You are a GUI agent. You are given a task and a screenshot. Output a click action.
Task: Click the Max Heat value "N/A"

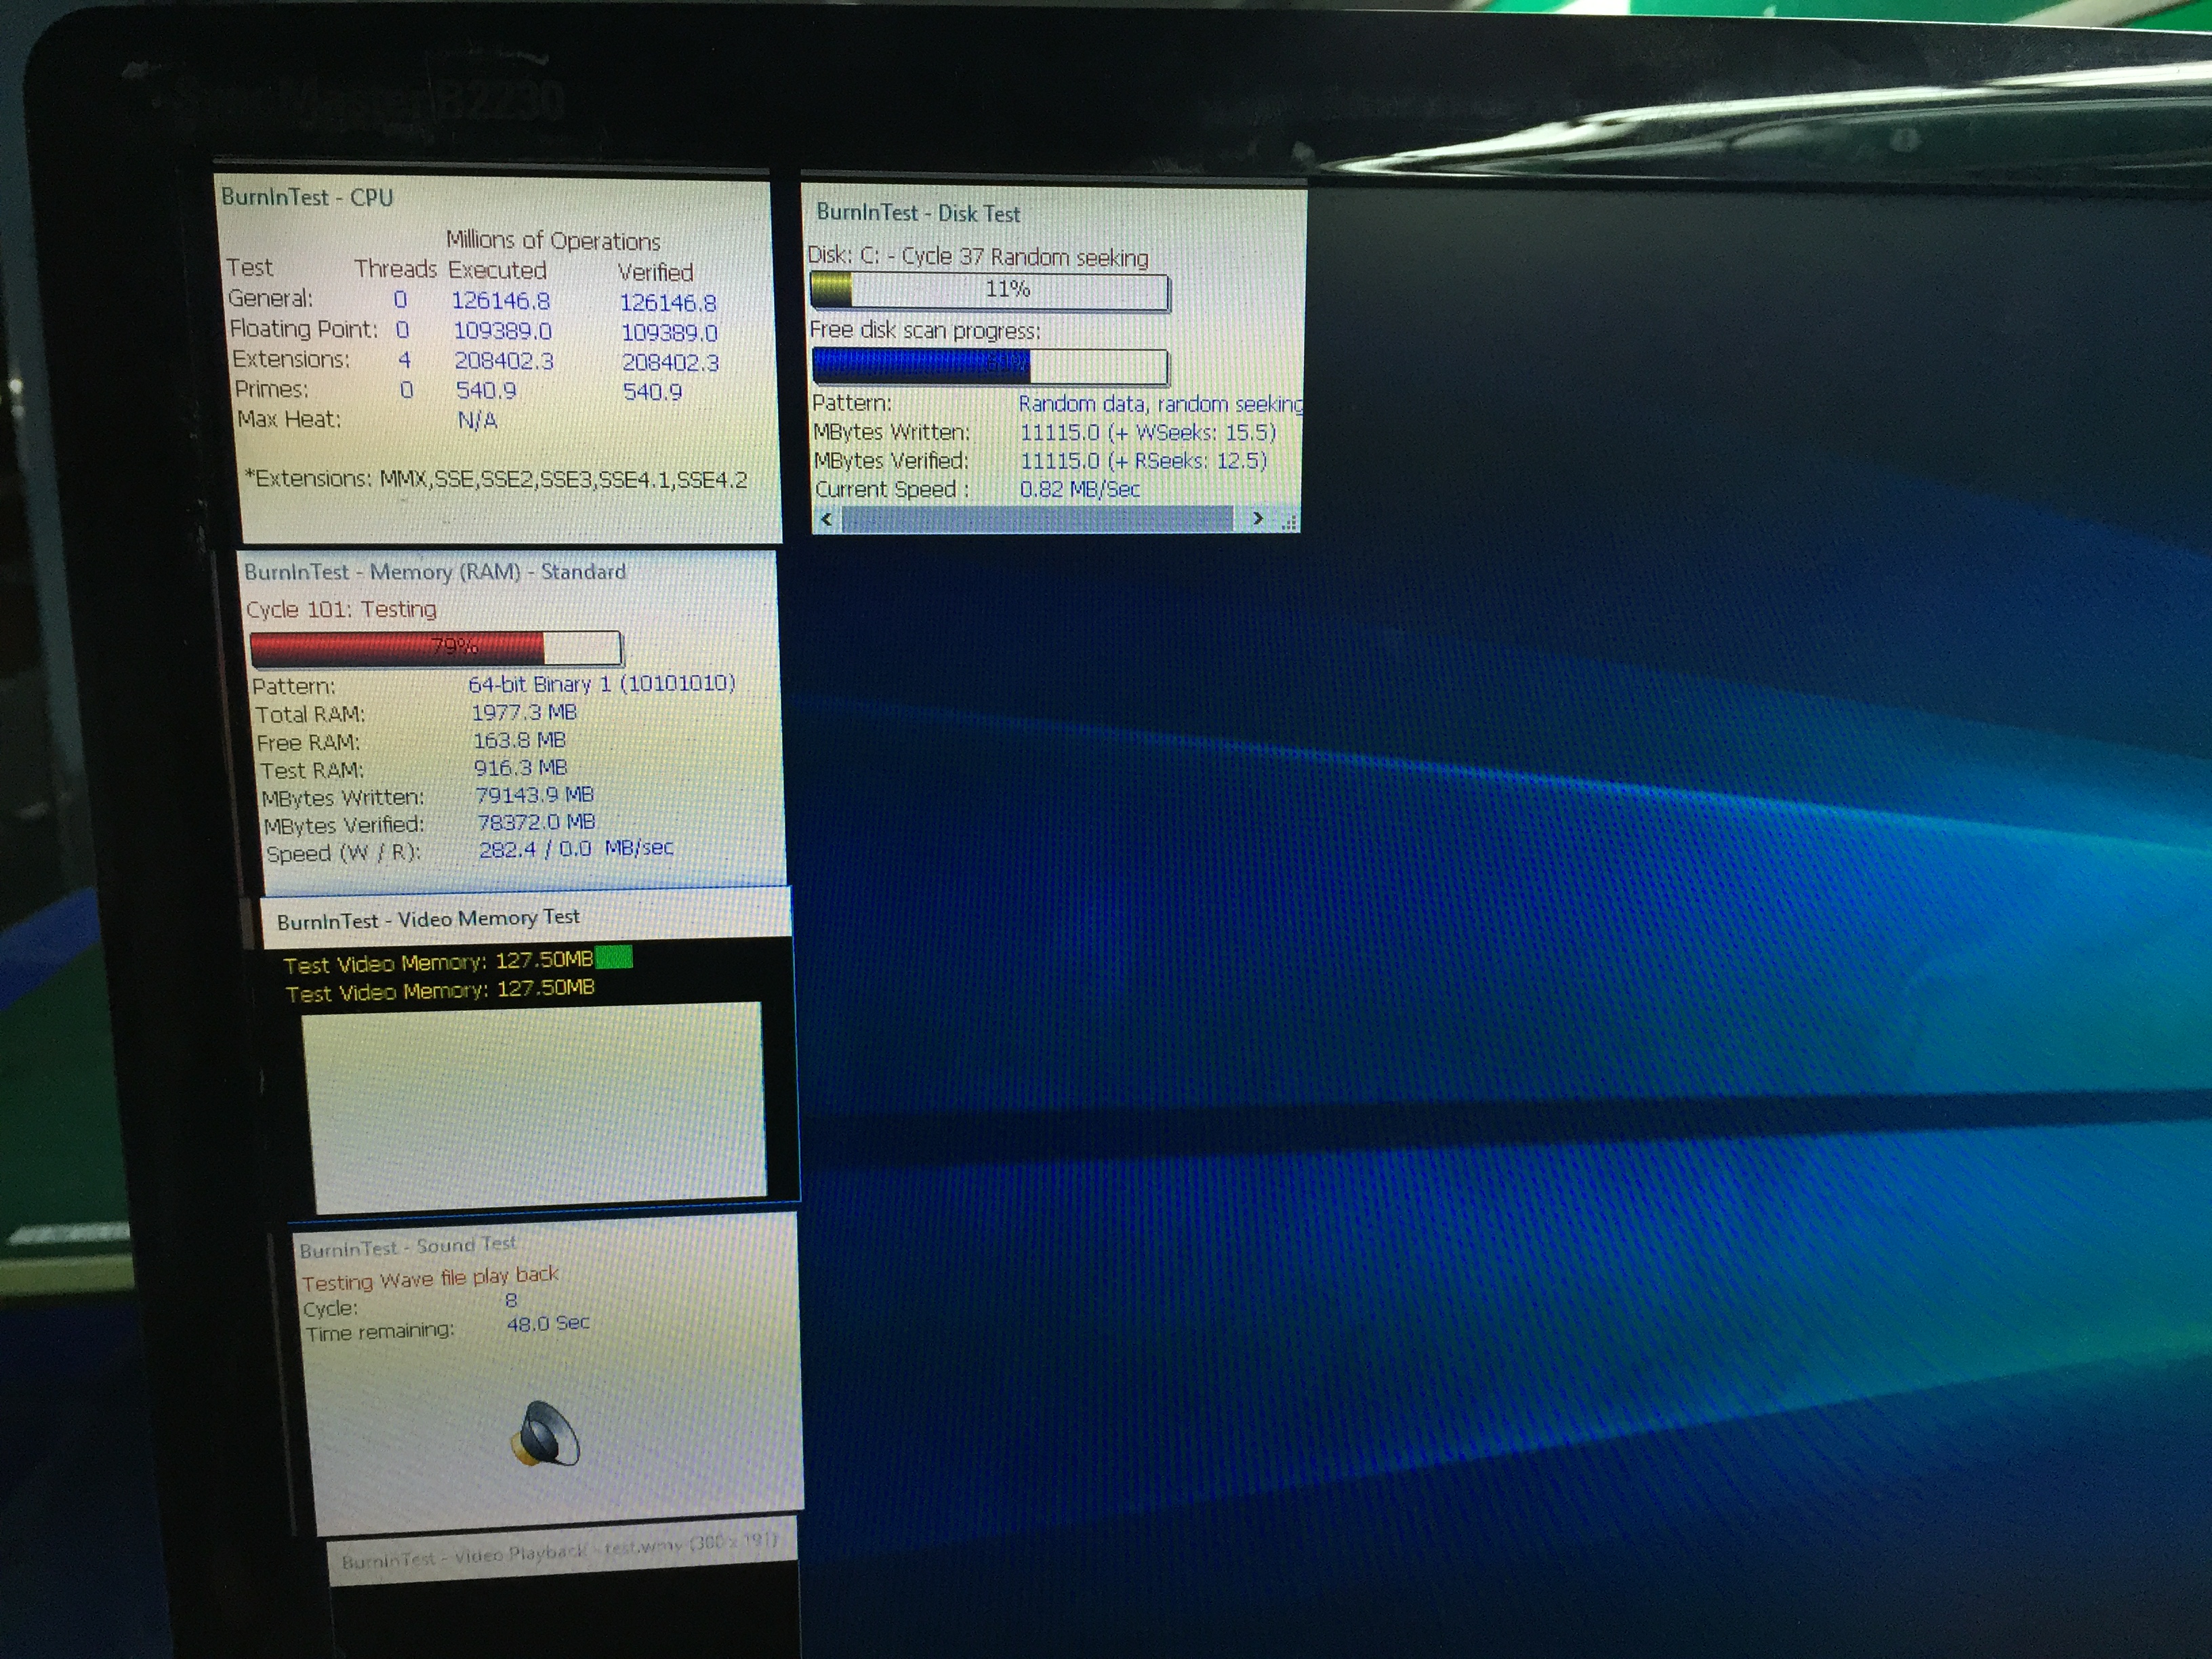pyautogui.click(x=477, y=420)
